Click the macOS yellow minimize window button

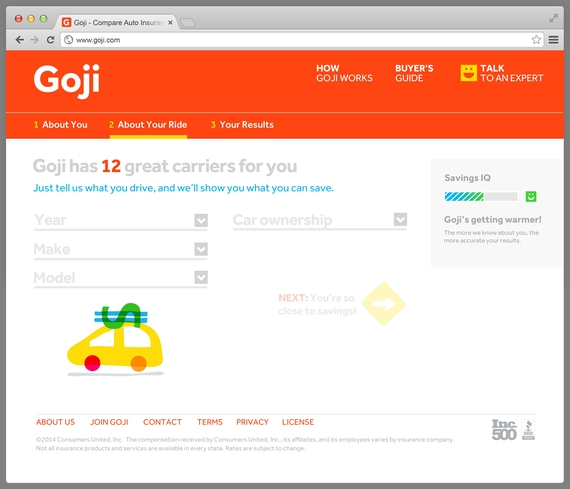pyautogui.click(x=31, y=19)
